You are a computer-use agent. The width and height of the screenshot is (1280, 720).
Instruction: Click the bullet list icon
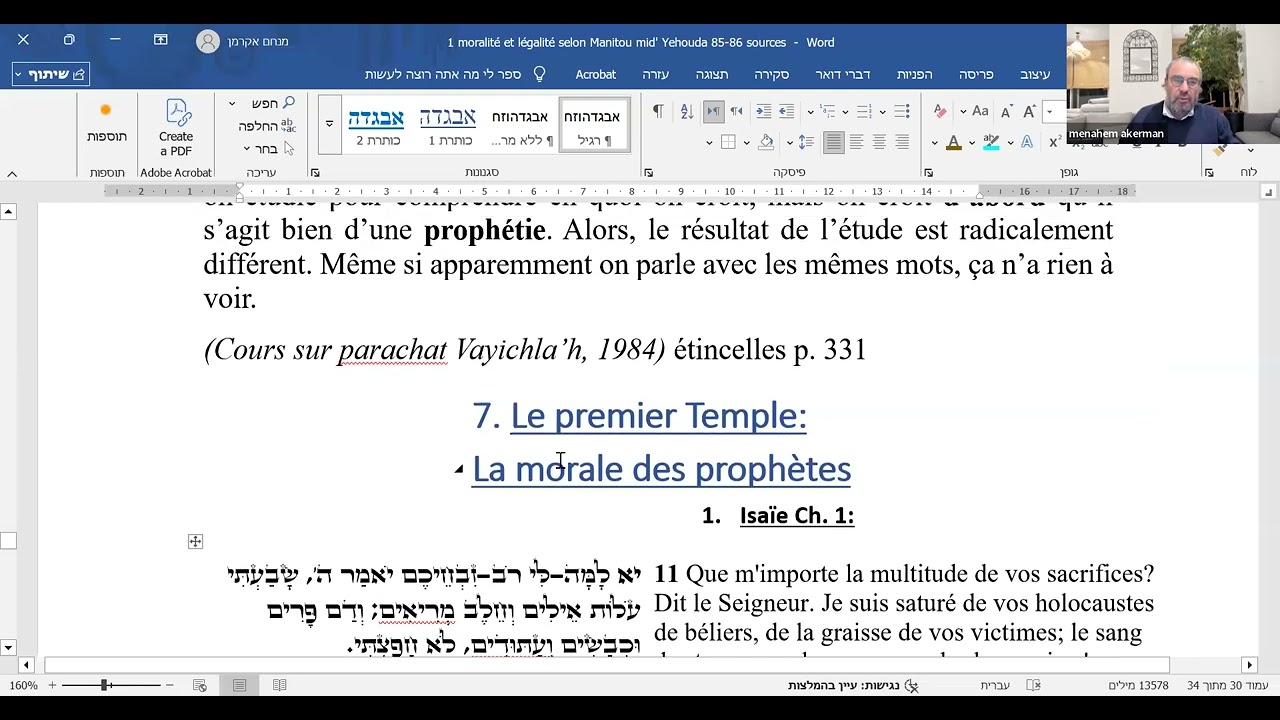[902, 112]
